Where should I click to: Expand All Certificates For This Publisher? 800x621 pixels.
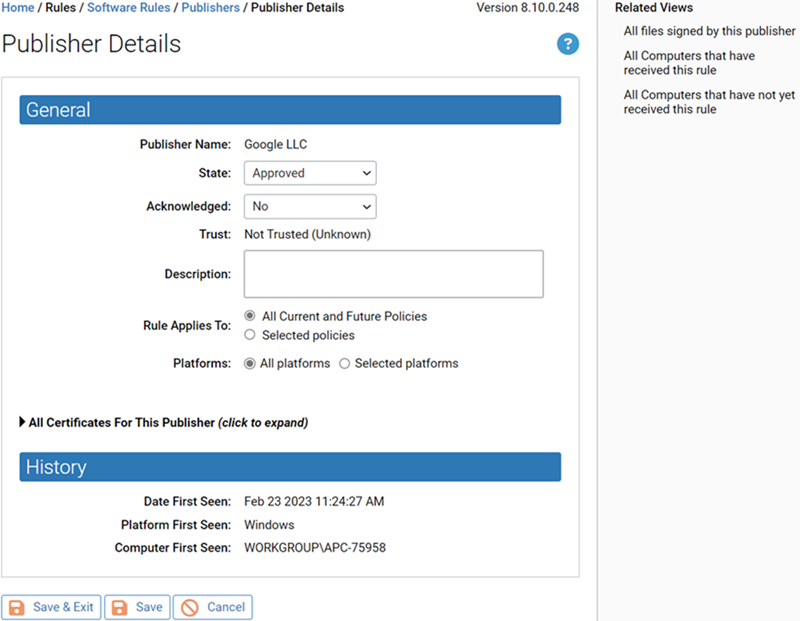pos(164,422)
